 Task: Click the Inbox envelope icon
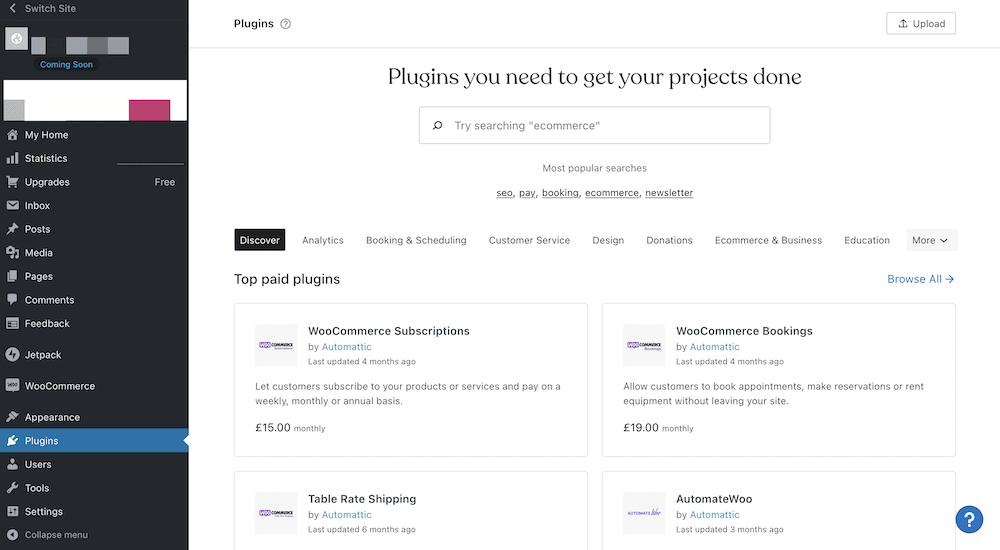click(x=12, y=205)
